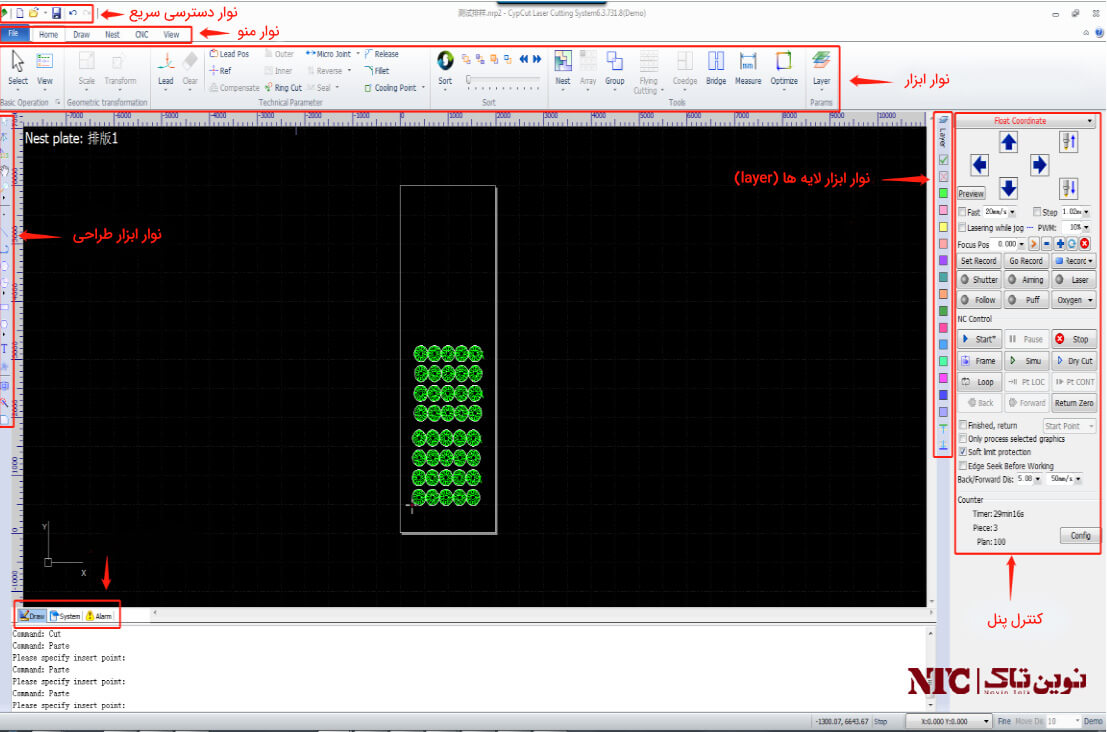This screenshot has height=732, width=1107.
Task: Select the yellow layer color swatch
Action: (943, 227)
